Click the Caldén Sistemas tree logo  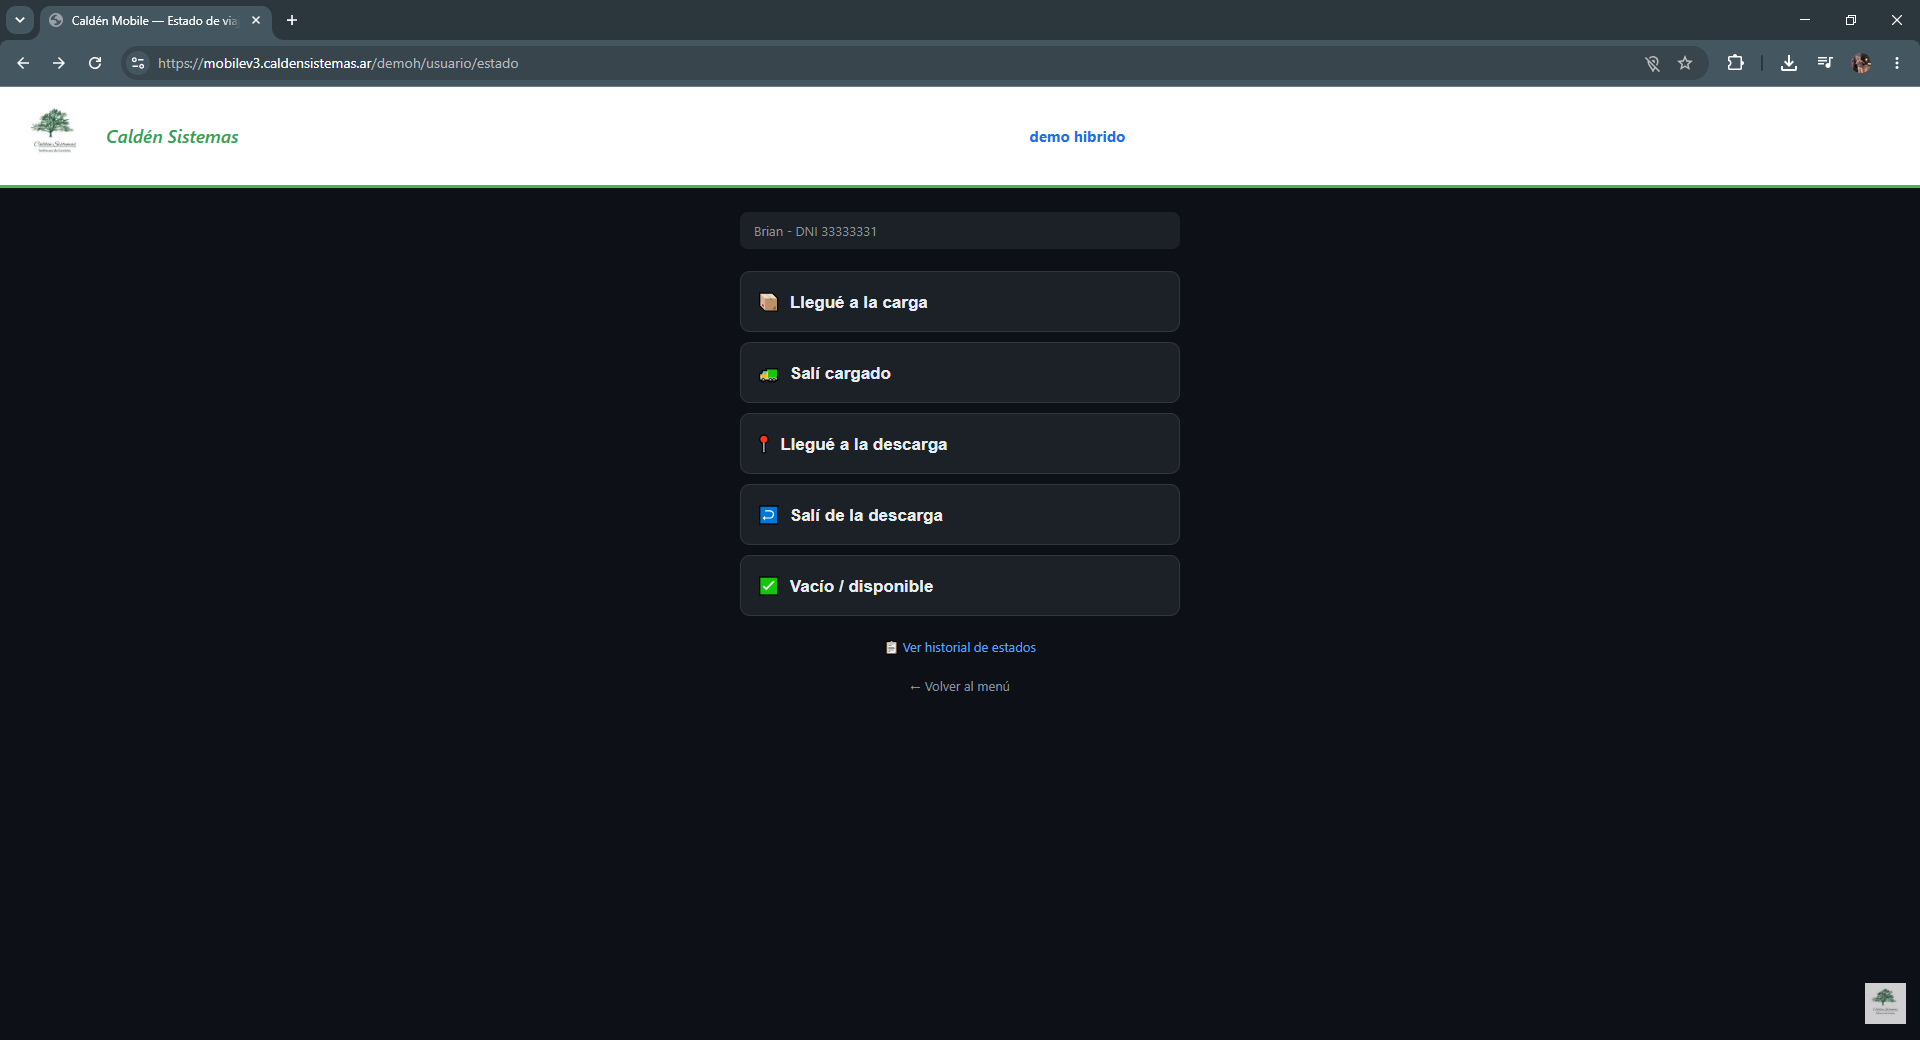pos(54,131)
